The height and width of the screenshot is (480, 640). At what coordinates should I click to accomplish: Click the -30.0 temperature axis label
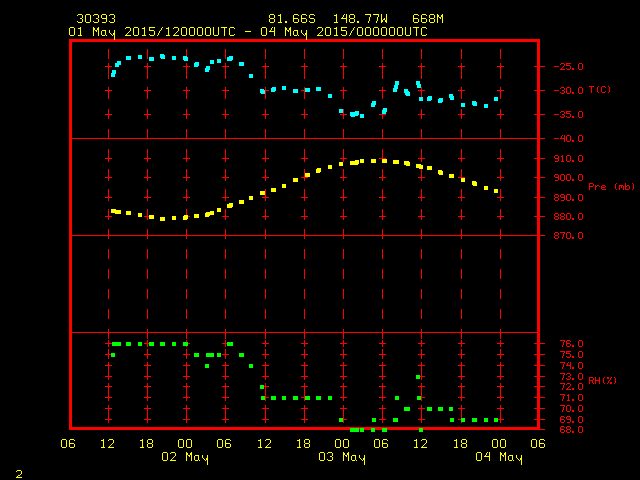[568, 91]
